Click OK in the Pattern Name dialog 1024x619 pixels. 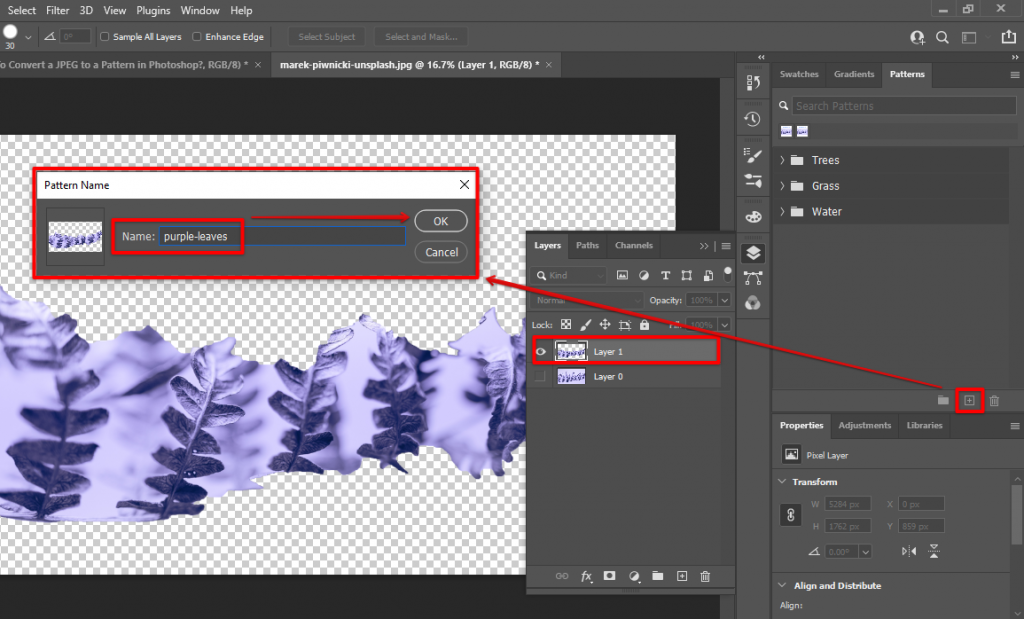[x=440, y=221]
